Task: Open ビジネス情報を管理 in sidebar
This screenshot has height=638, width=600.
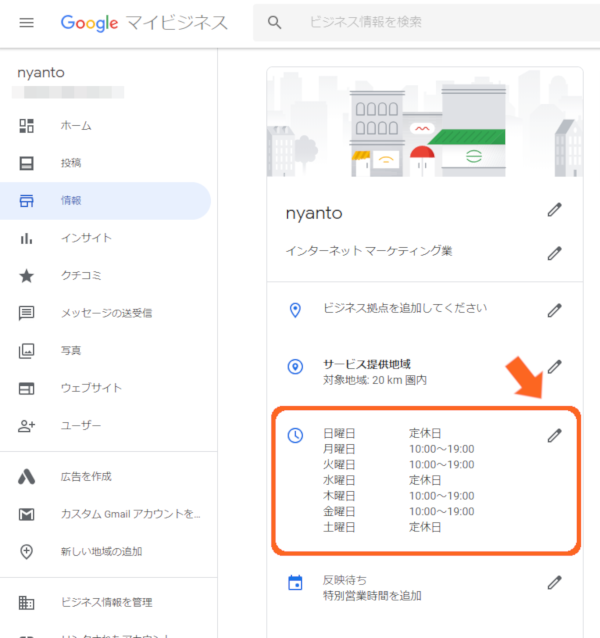Action: [x=105, y=603]
